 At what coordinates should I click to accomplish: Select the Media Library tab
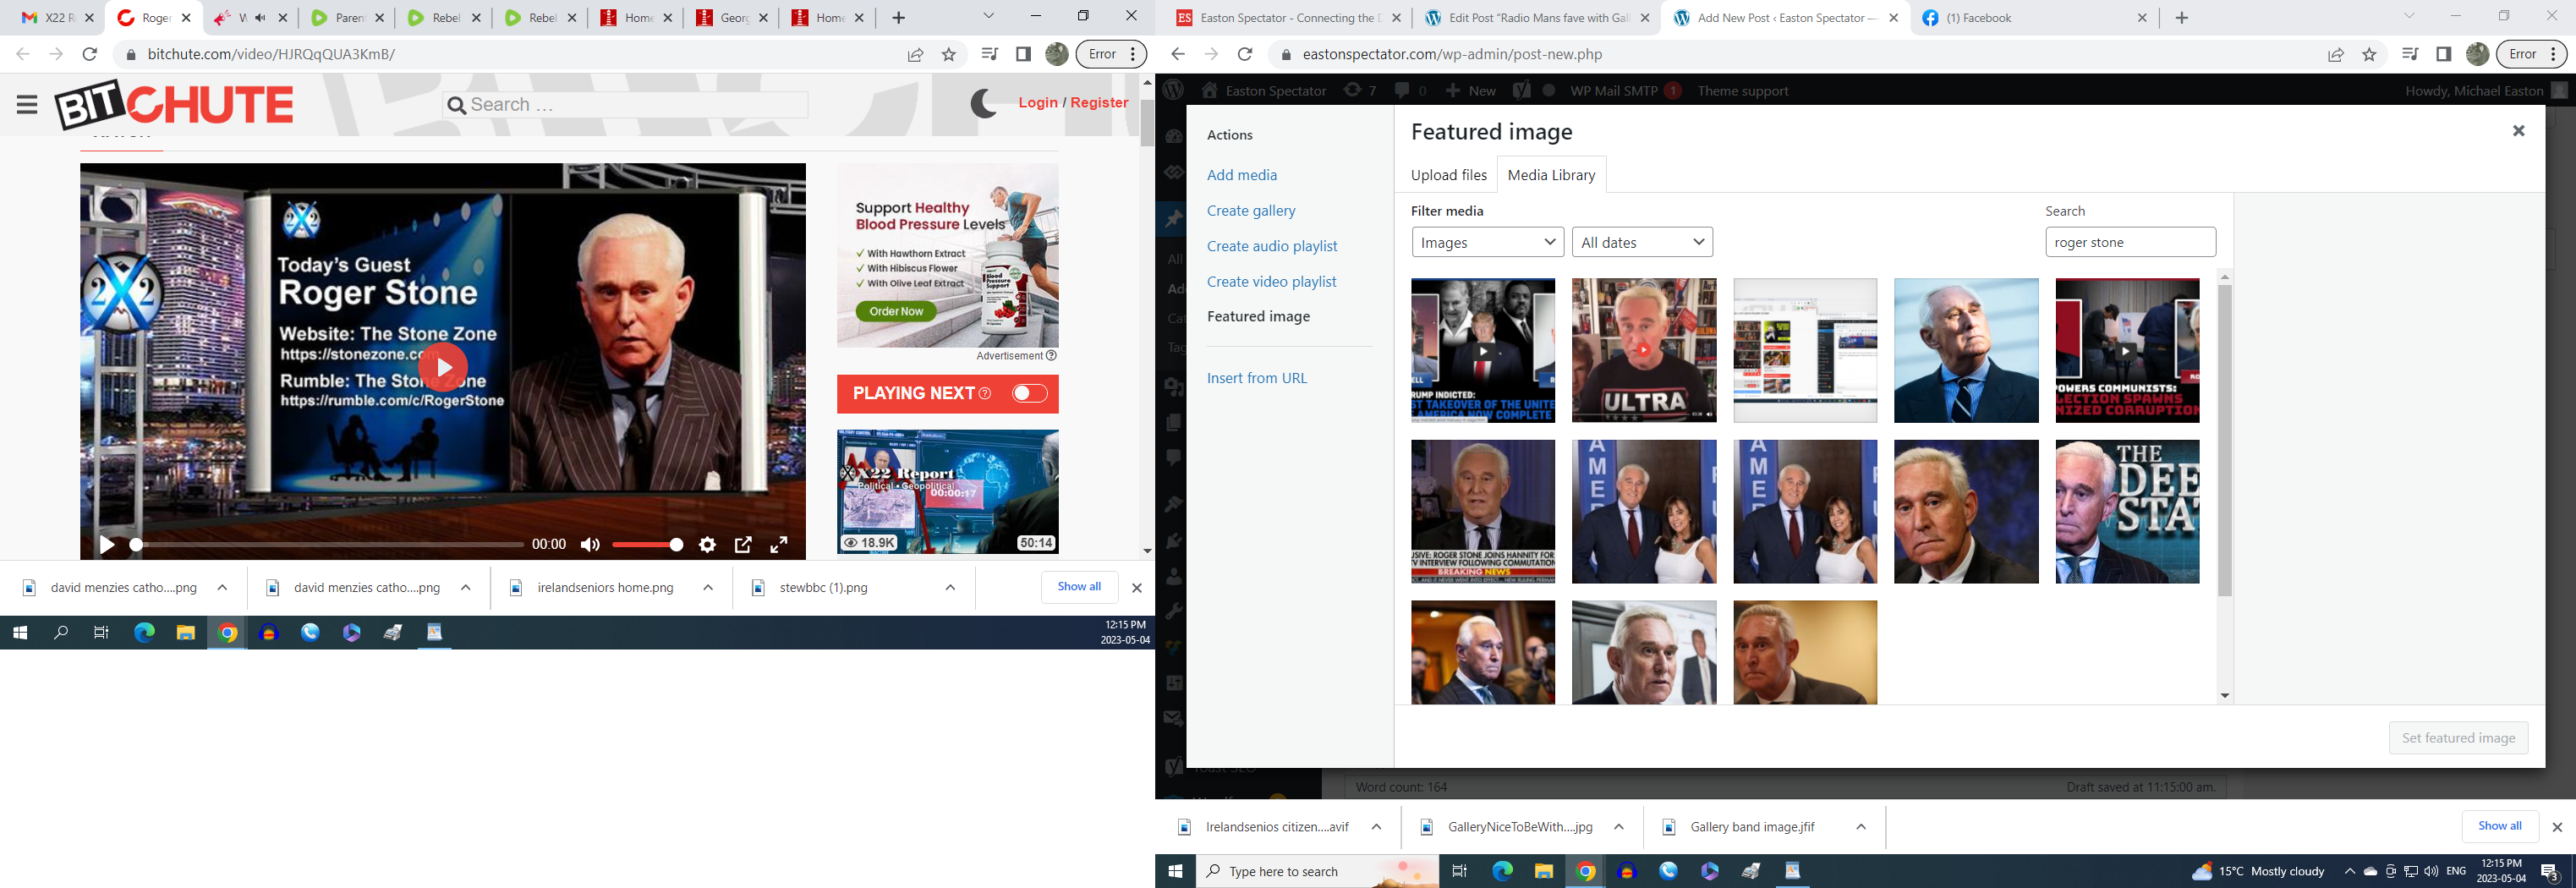tap(1550, 175)
